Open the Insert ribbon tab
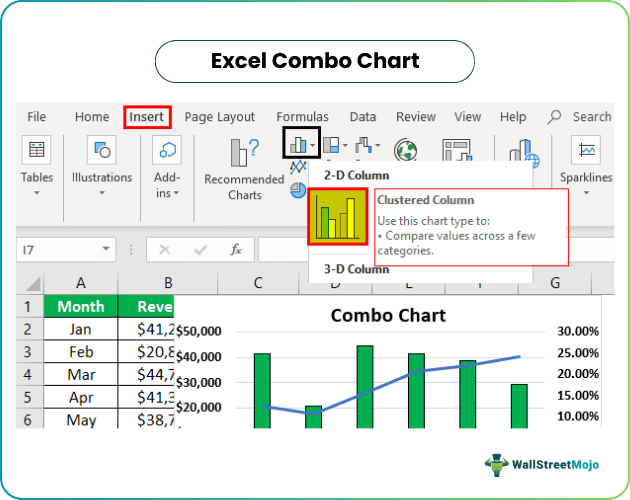 pyautogui.click(x=147, y=117)
